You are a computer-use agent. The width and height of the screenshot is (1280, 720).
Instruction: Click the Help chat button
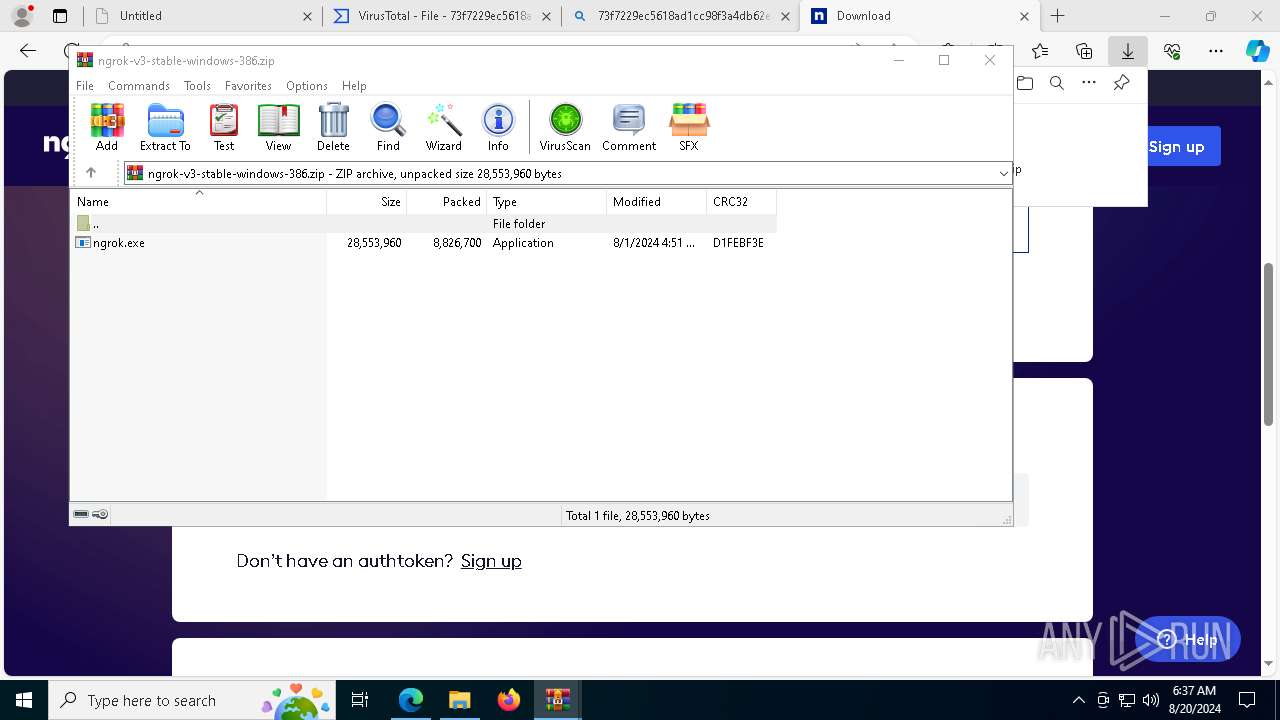pyautogui.click(x=1188, y=640)
